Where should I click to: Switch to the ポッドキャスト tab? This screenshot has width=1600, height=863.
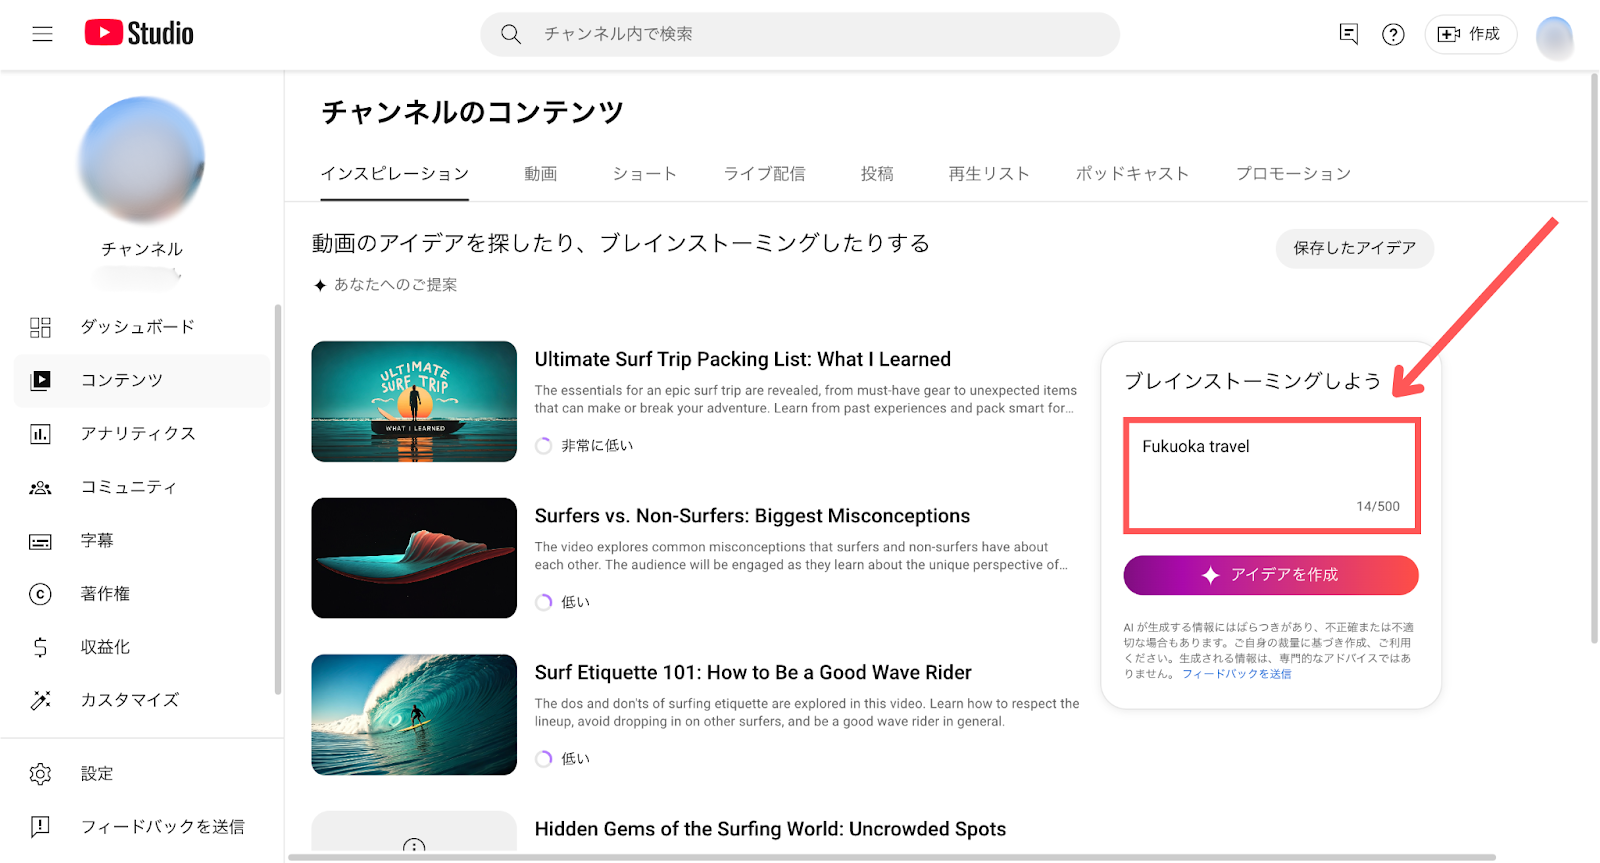click(x=1133, y=174)
